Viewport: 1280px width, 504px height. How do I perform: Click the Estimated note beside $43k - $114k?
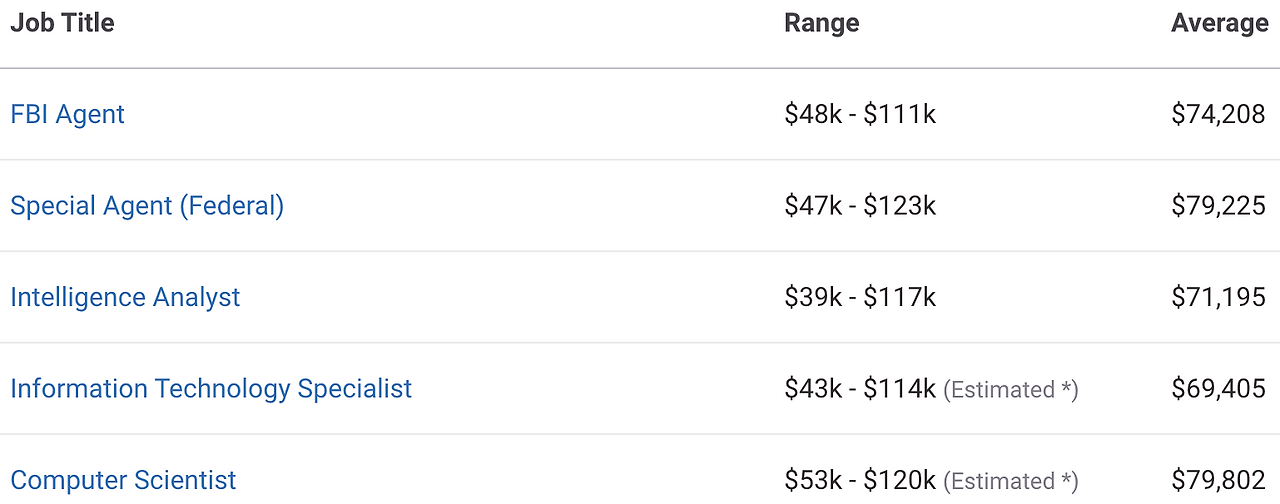[x=1011, y=390]
